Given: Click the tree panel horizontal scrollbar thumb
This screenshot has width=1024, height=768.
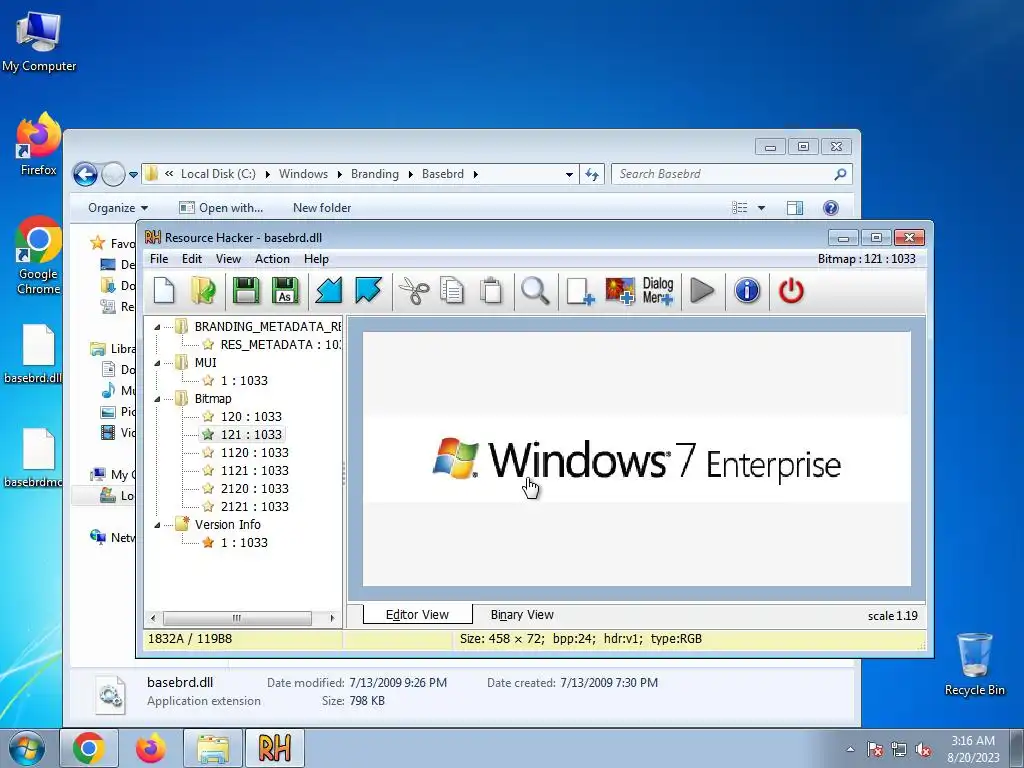Looking at the screenshot, I should click(x=237, y=618).
